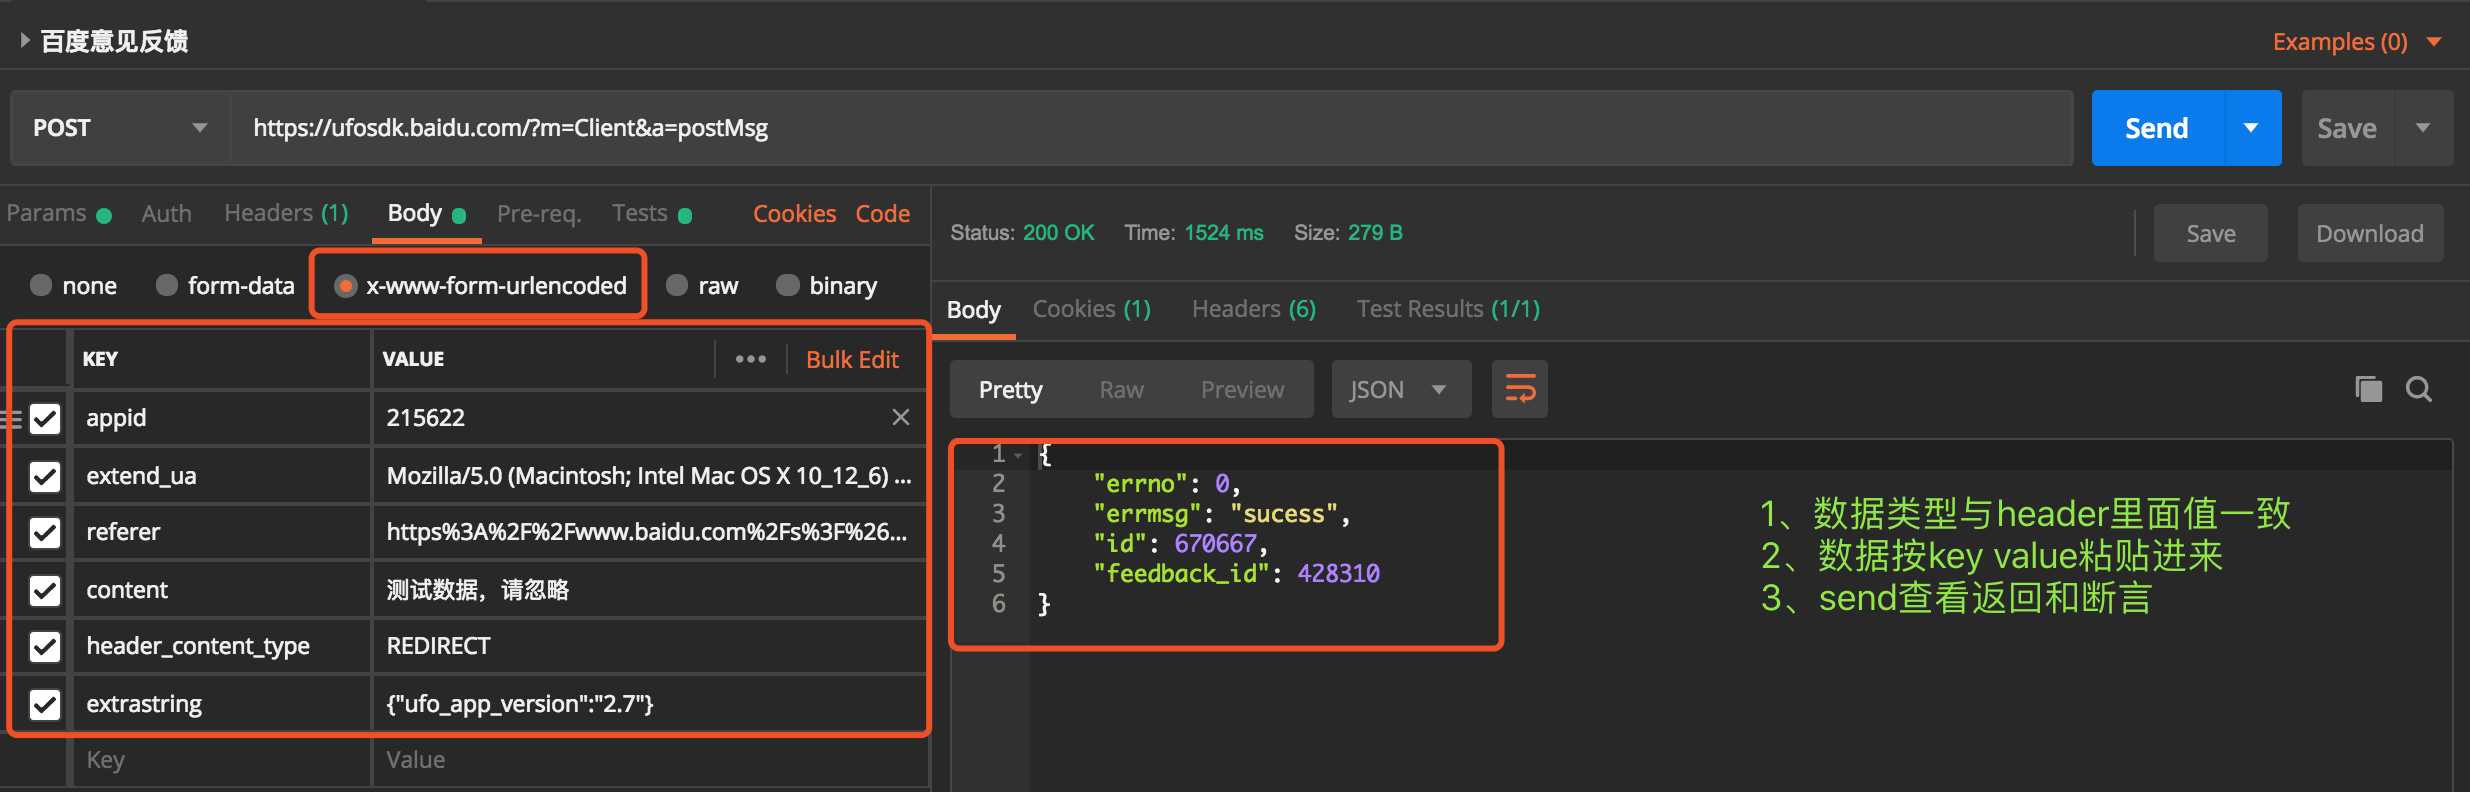Screen dimensions: 2470x792
Task: Uncheck the content parameter checkbox
Action: (x=45, y=590)
